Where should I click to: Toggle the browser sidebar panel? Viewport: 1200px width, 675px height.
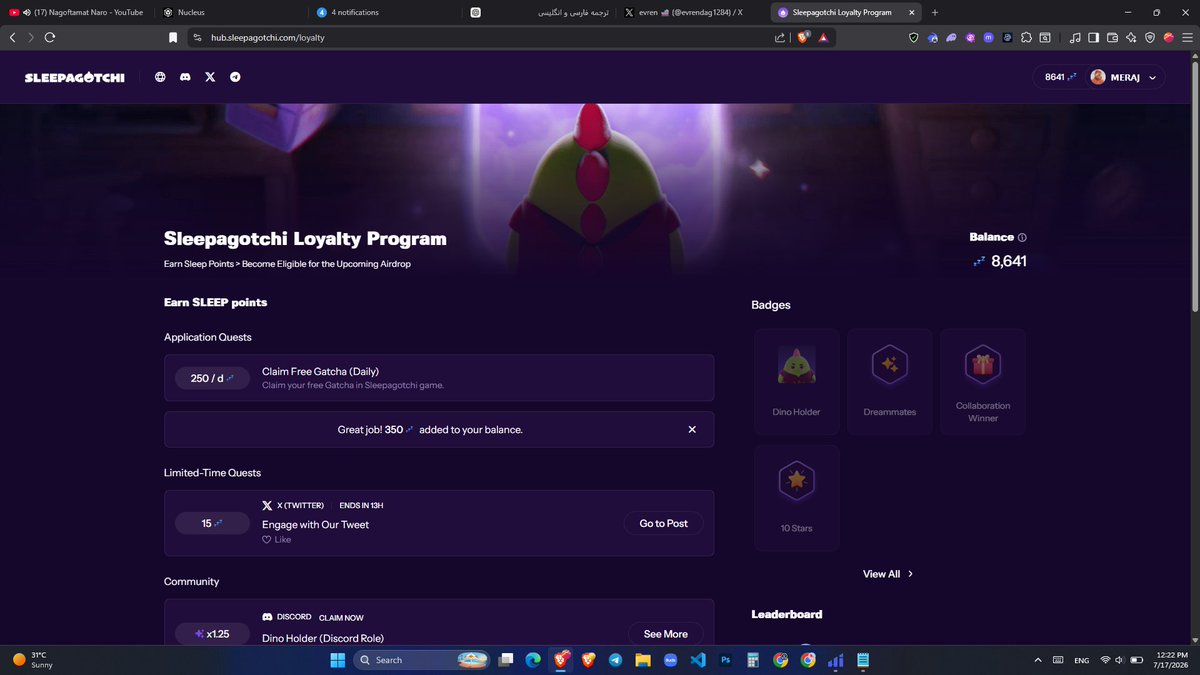1094,37
